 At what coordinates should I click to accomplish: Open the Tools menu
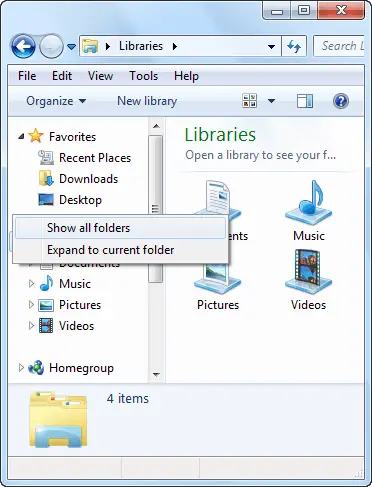pos(143,76)
